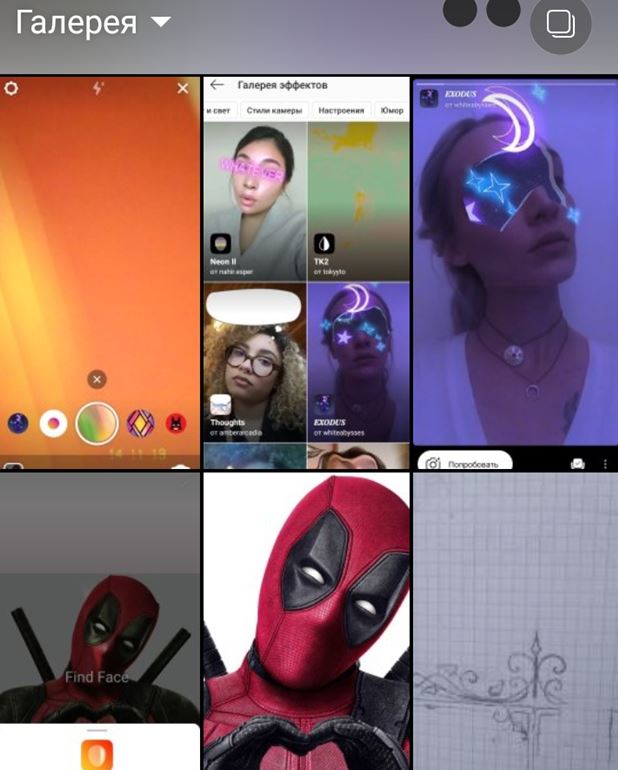Click the EXODUS effect tile by whiteabysses
The image size is (618, 770).
358,362
